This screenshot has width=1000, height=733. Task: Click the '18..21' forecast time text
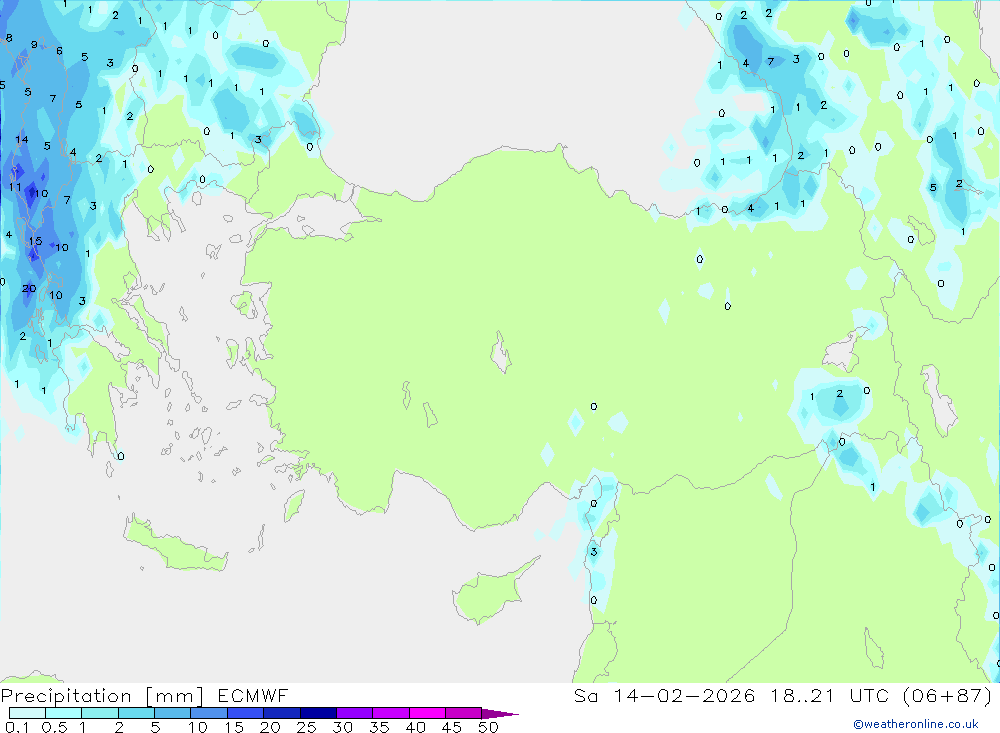click(x=802, y=696)
